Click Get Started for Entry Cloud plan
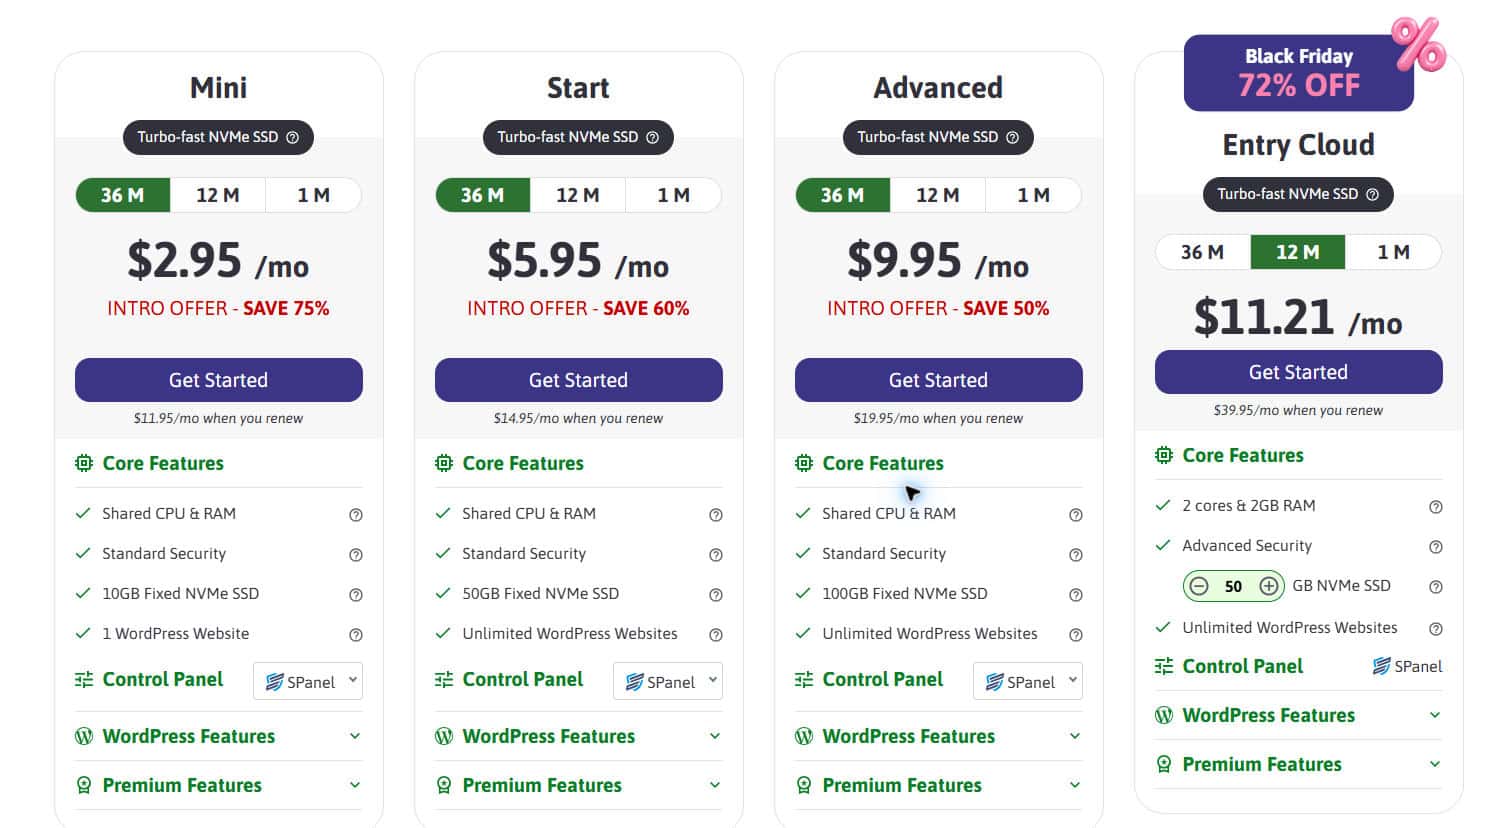This screenshot has height=828, width=1491. (x=1298, y=372)
